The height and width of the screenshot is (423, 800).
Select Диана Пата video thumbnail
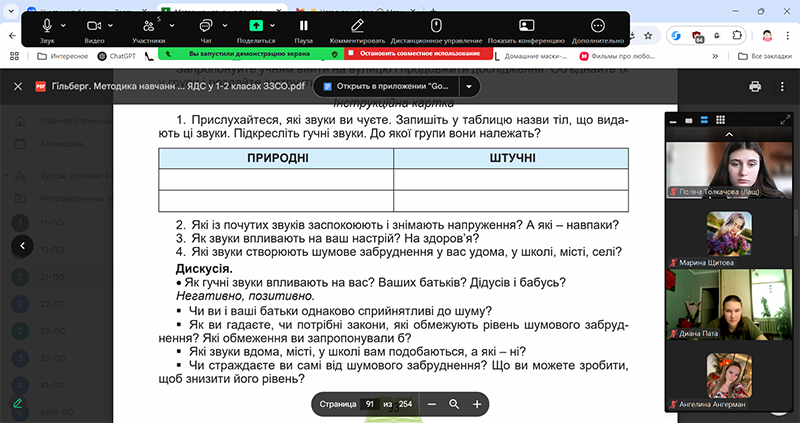point(729,305)
